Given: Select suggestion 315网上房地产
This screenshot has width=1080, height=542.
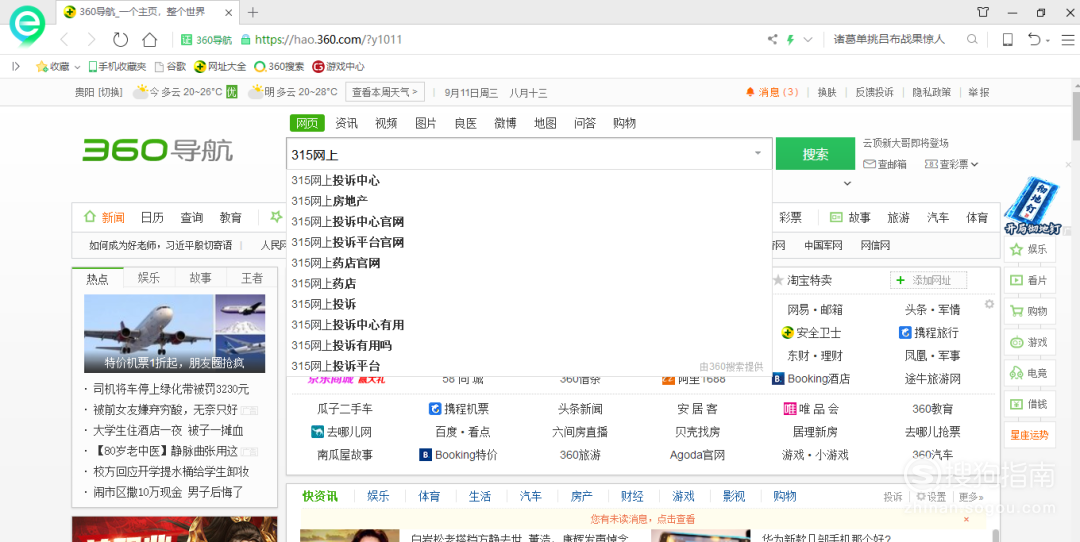Looking at the screenshot, I should pos(329,201).
